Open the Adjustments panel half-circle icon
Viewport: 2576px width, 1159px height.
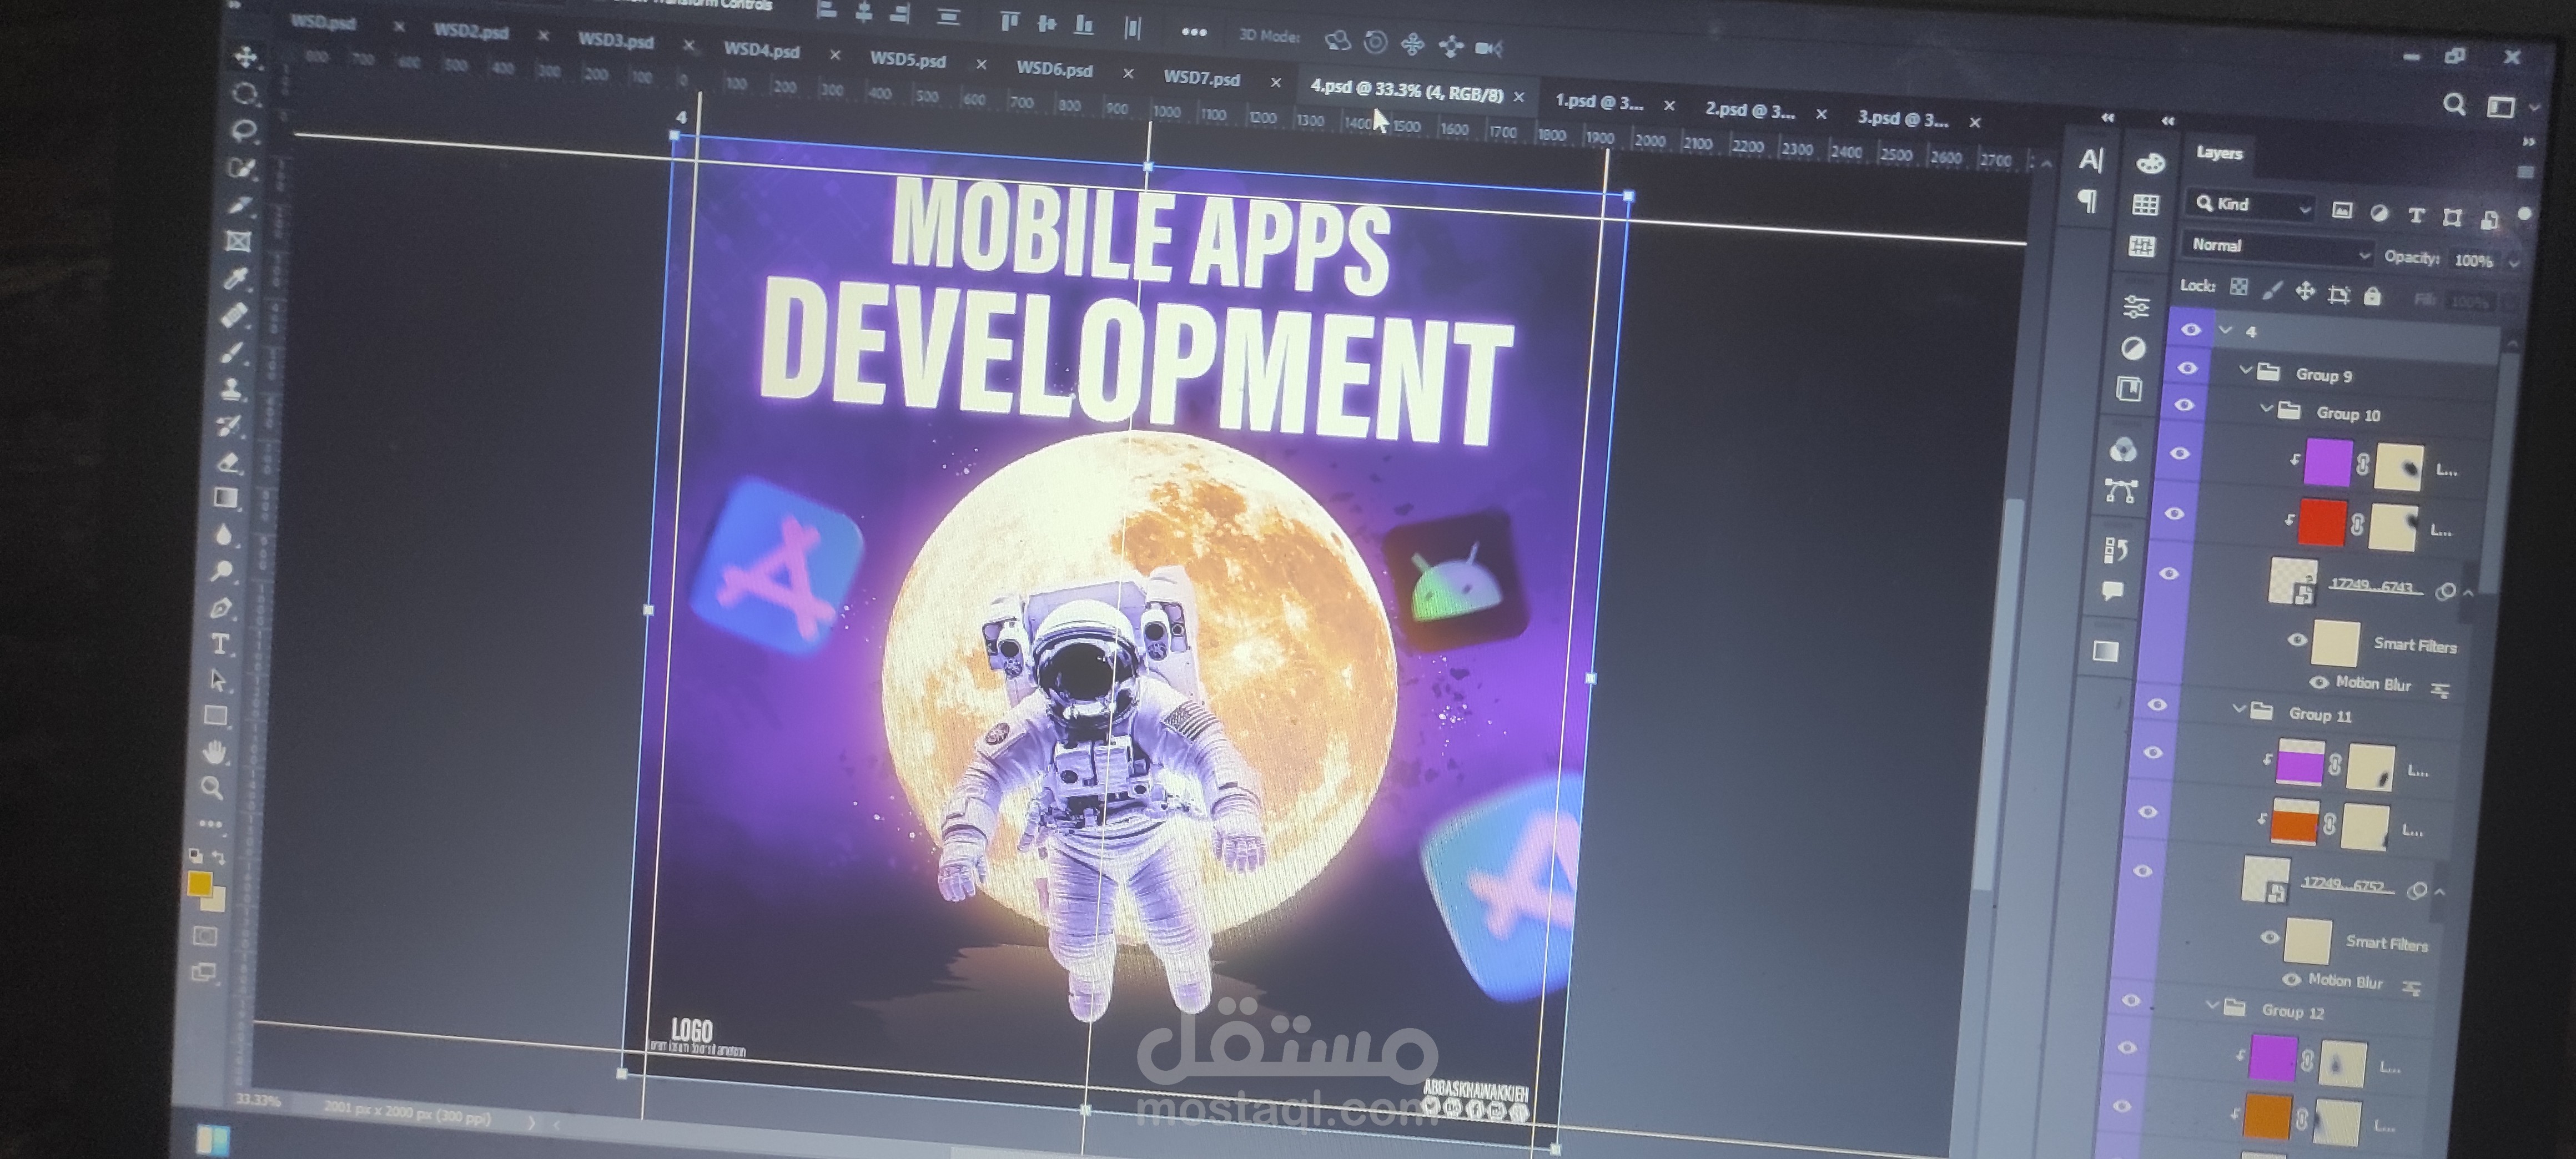[2133, 348]
